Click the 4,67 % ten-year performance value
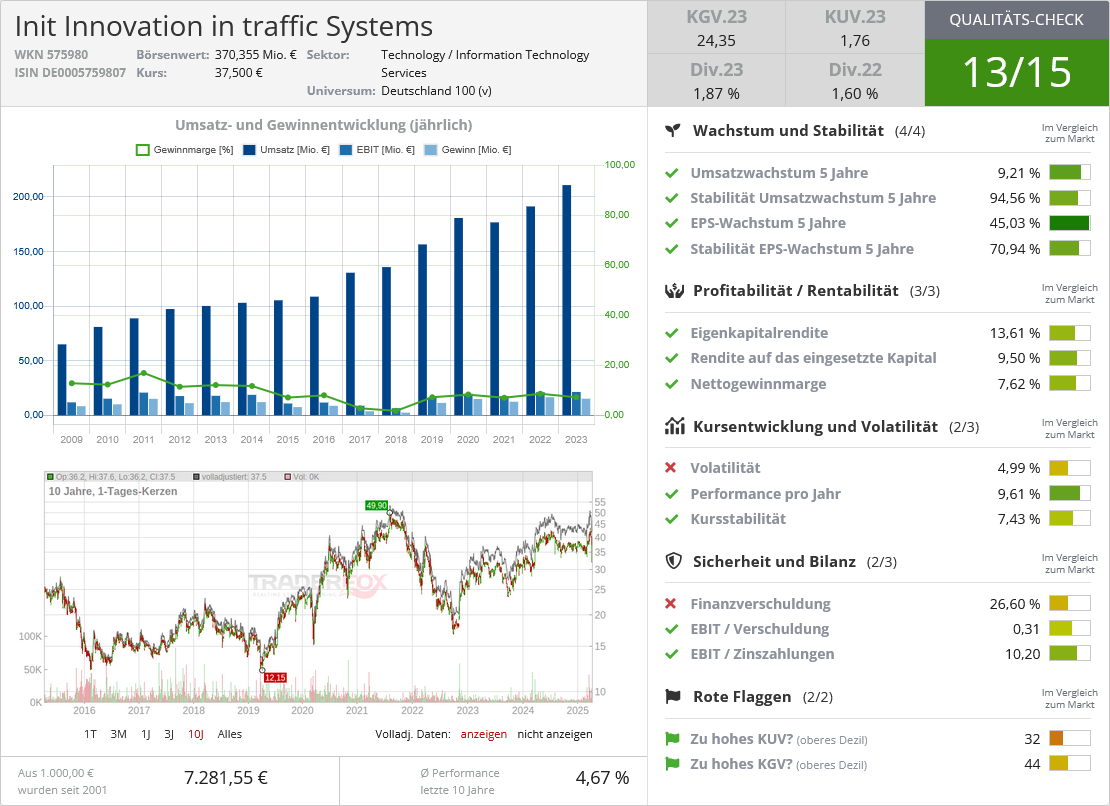 [x=602, y=778]
